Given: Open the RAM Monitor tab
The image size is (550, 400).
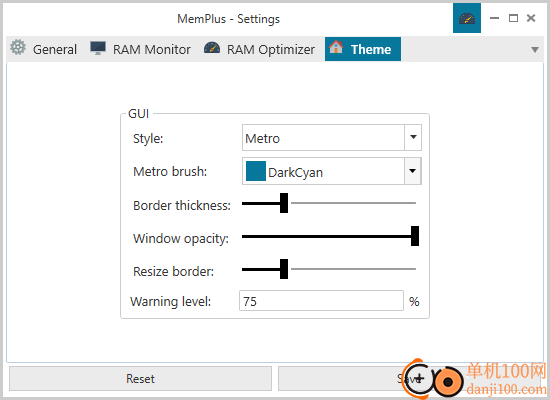Looking at the screenshot, I should (140, 49).
